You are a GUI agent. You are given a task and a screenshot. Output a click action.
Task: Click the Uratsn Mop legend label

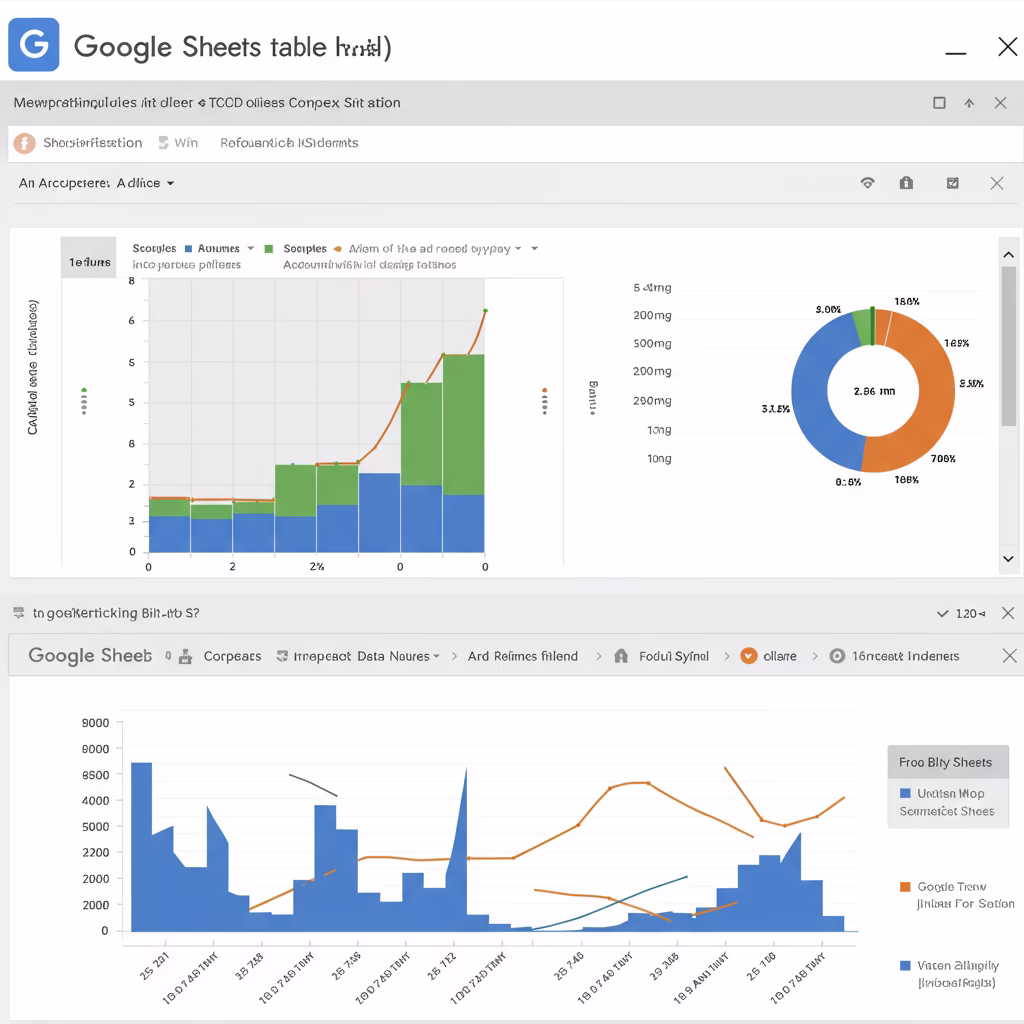click(x=950, y=793)
